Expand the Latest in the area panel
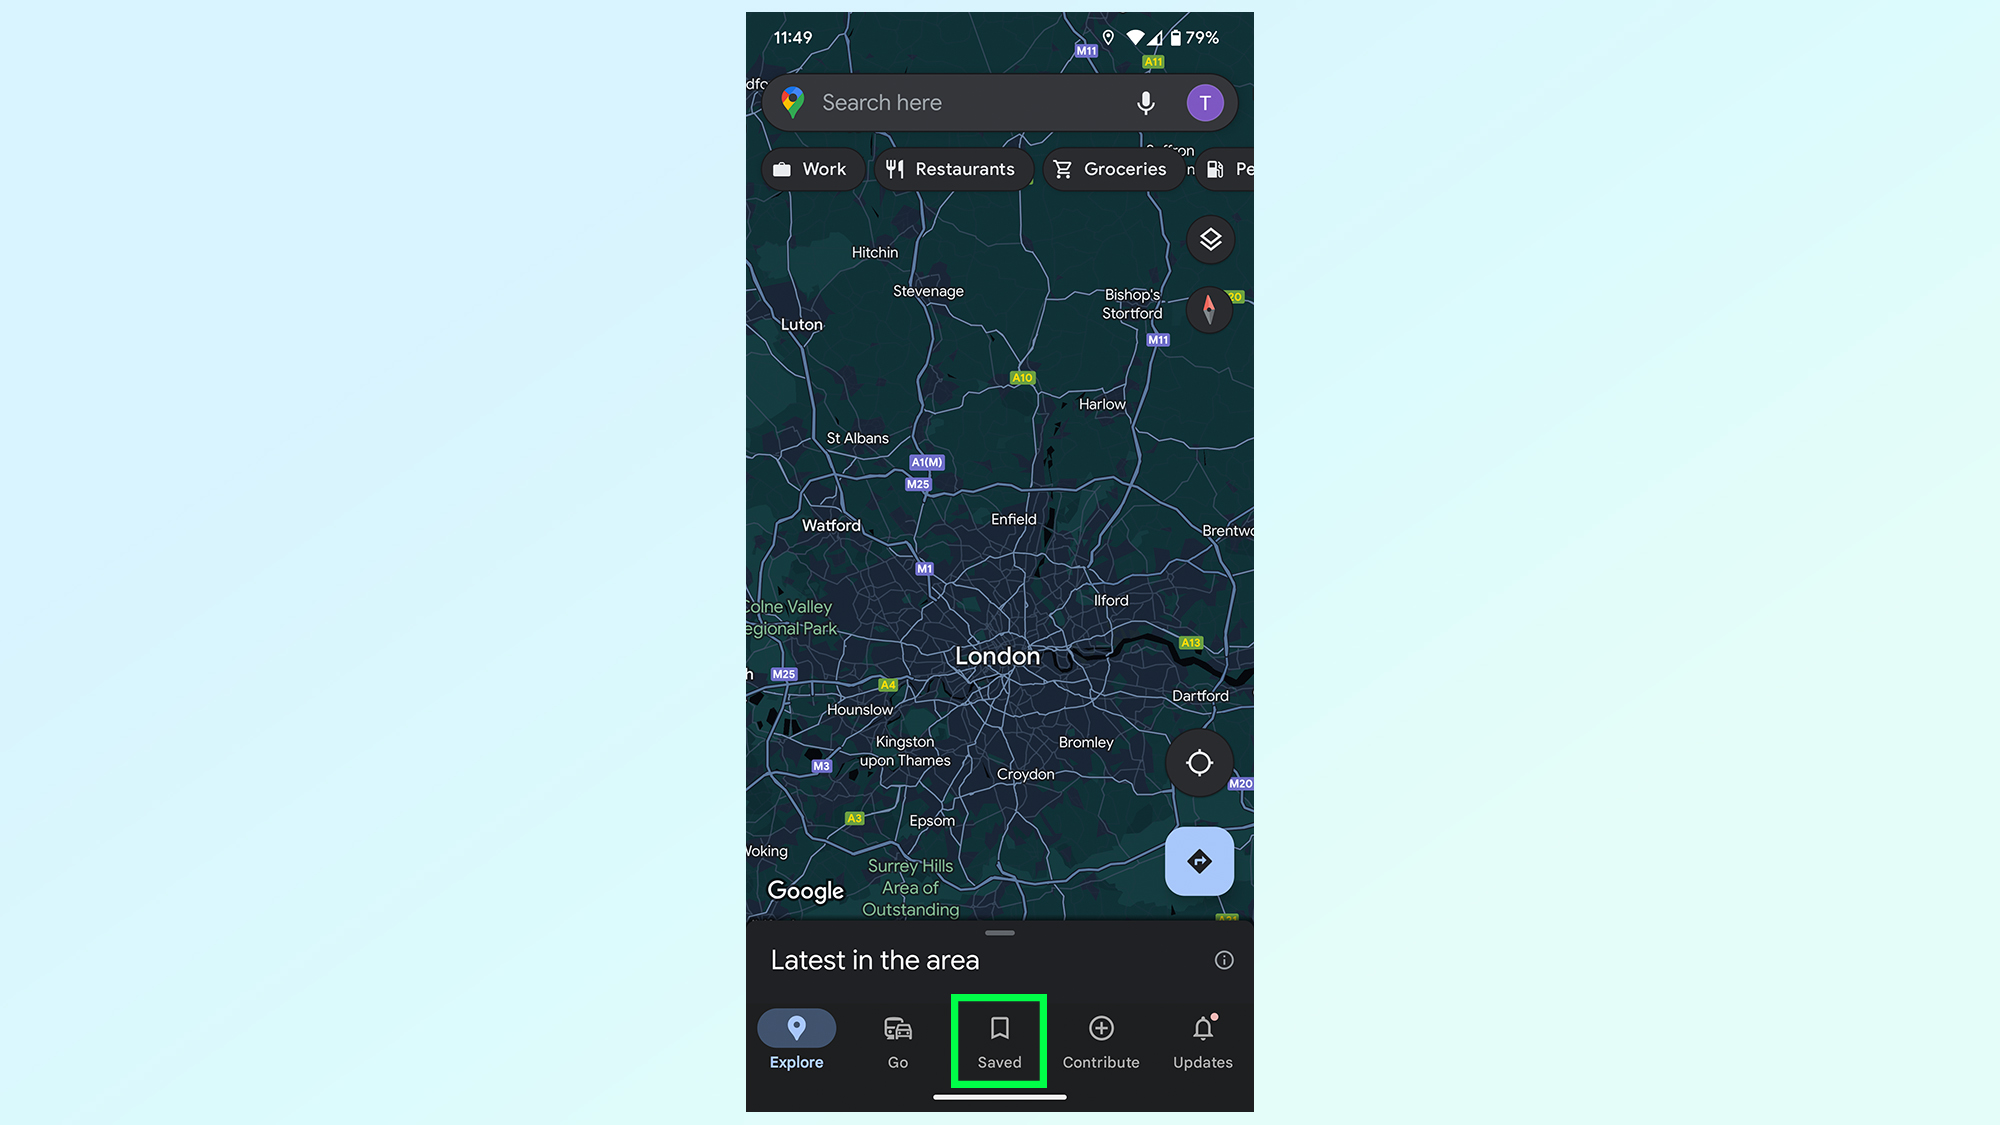 [1000, 931]
